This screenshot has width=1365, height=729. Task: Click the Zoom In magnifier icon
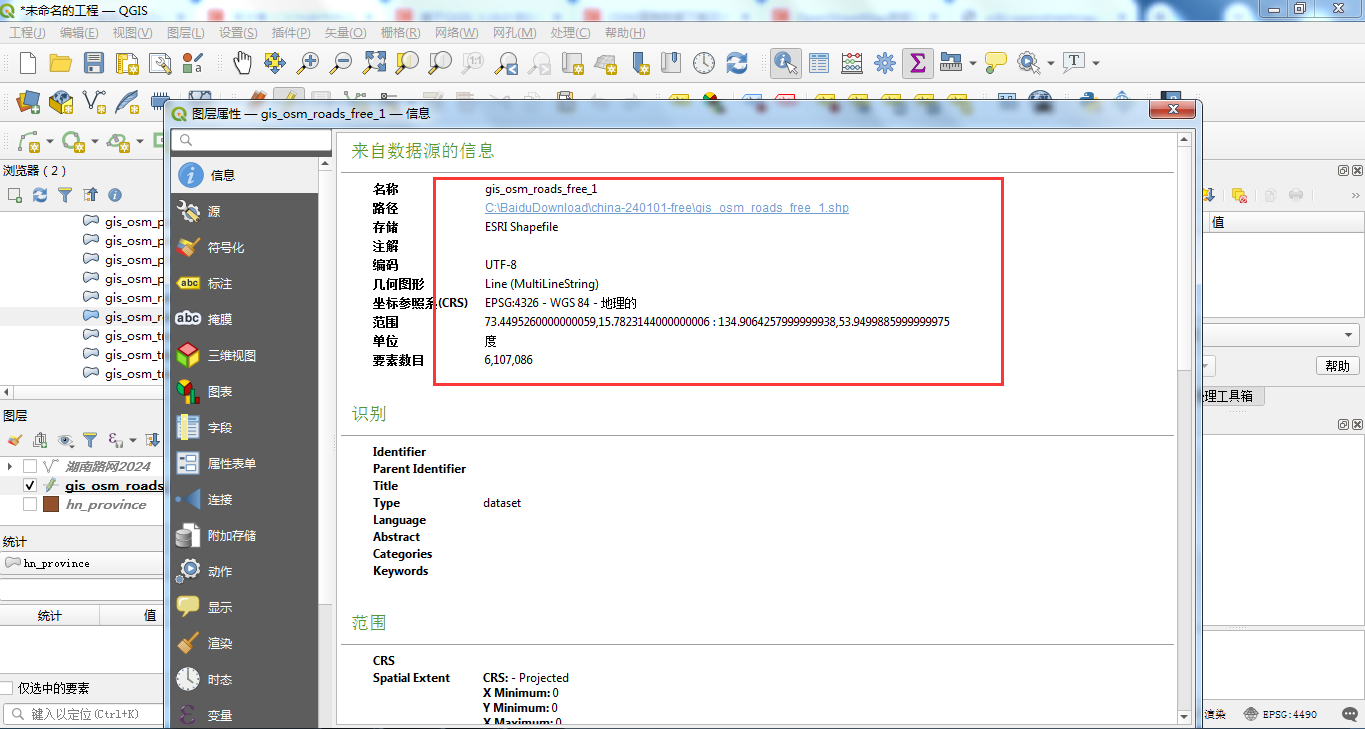pos(308,63)
